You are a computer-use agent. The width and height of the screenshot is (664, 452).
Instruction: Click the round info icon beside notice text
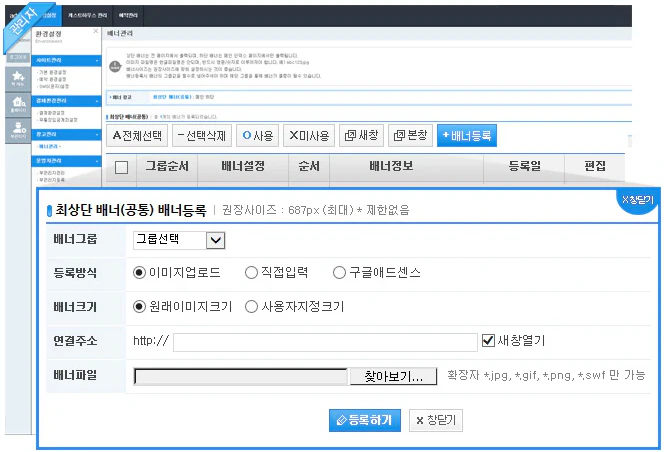point(115,67)
